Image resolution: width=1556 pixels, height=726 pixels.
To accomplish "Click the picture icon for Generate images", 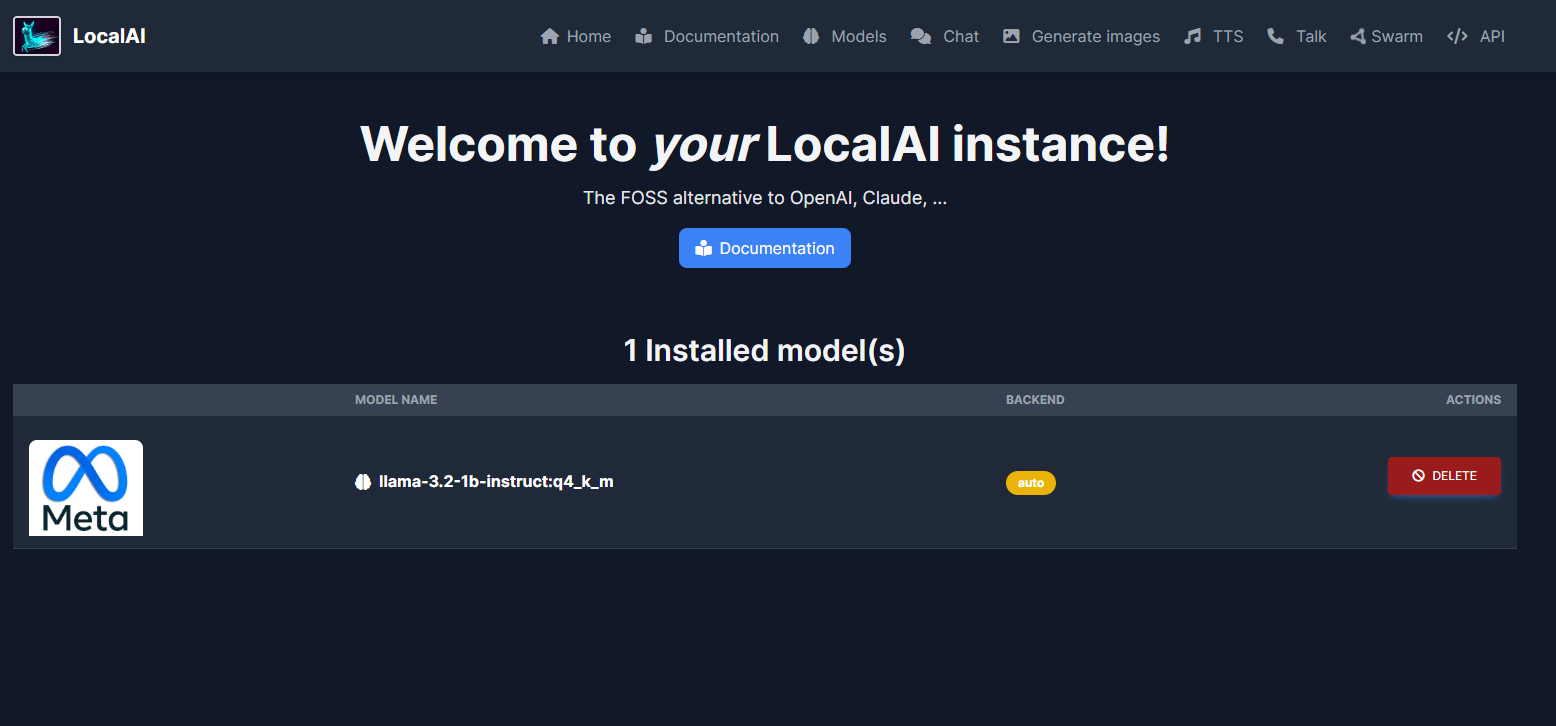I will pos(1011,36).
